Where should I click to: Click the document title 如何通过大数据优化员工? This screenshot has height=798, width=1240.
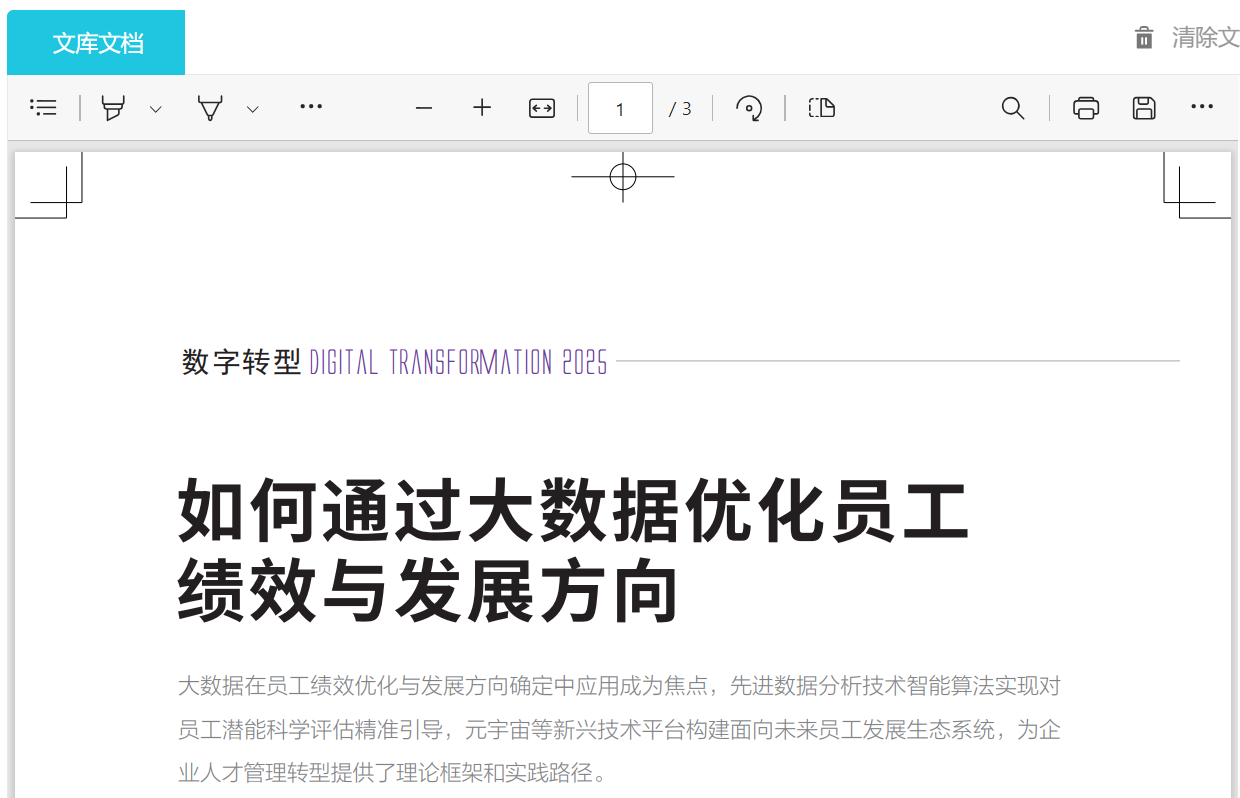pos(573,510)
